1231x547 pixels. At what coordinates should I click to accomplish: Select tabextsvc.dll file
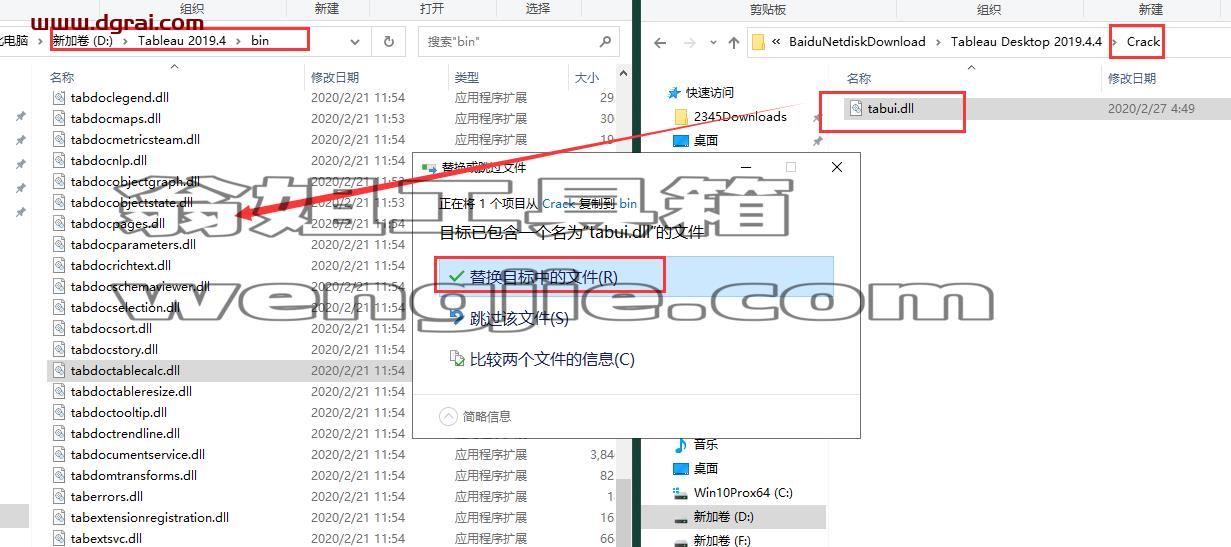pos(106,539)
